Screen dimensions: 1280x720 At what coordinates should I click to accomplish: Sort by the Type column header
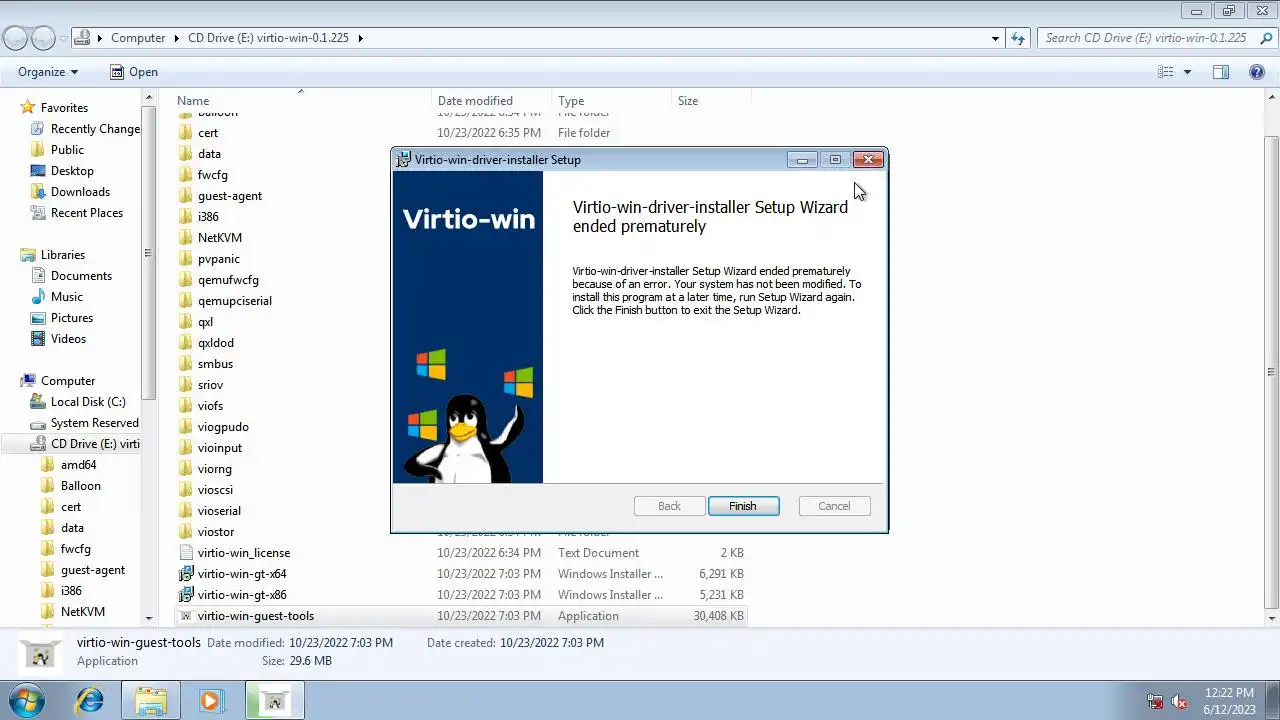(x=612, y=101)
